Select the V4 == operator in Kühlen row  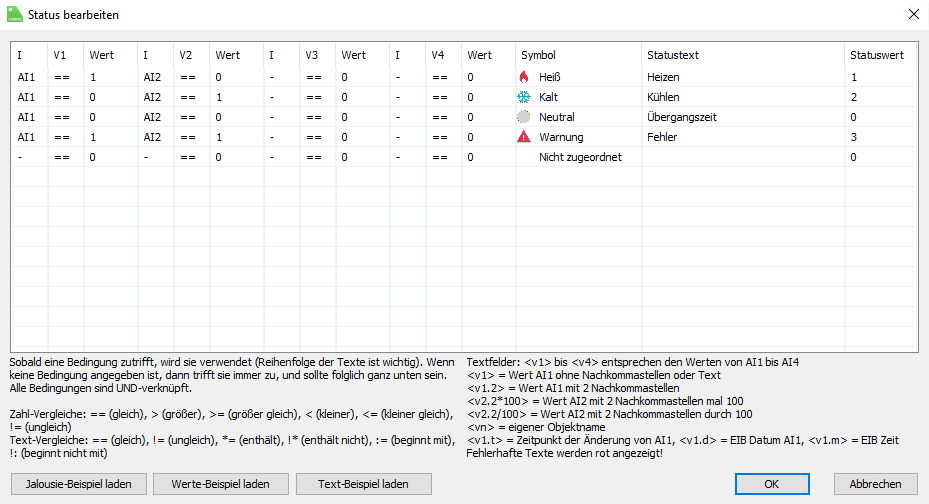(440, 97)
